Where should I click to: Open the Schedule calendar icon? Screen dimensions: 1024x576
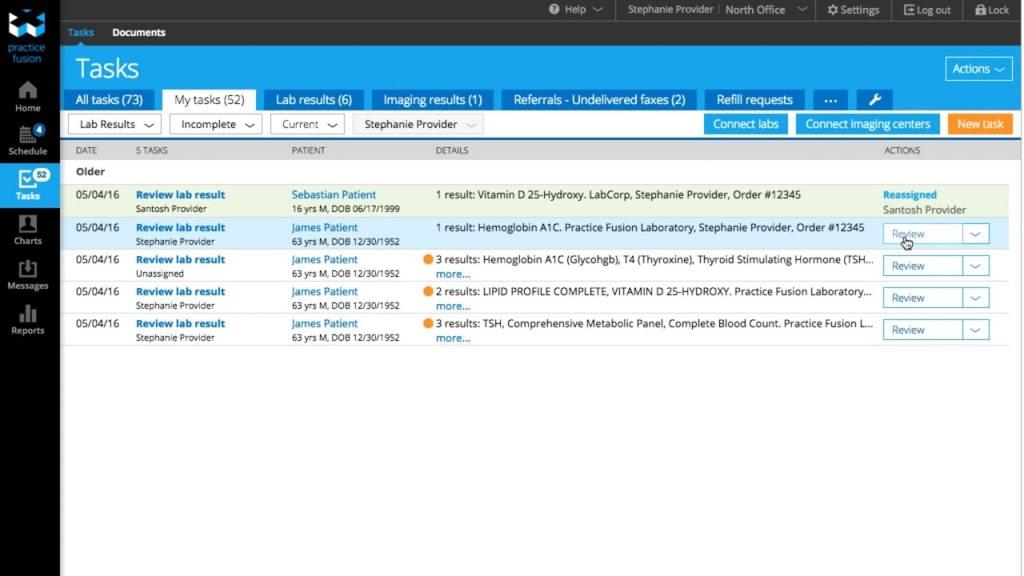[x=28, y=139]
